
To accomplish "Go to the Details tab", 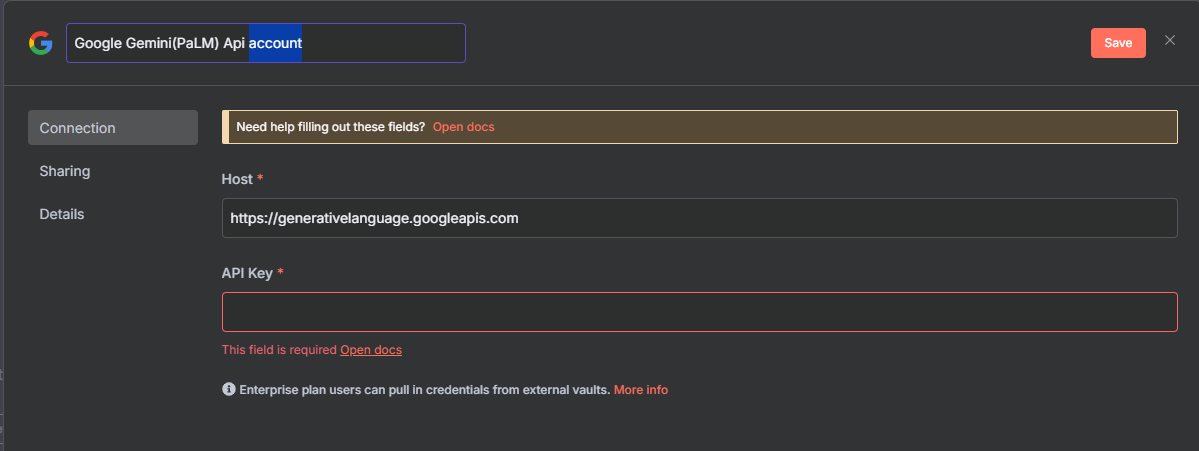I will [62, 214].
